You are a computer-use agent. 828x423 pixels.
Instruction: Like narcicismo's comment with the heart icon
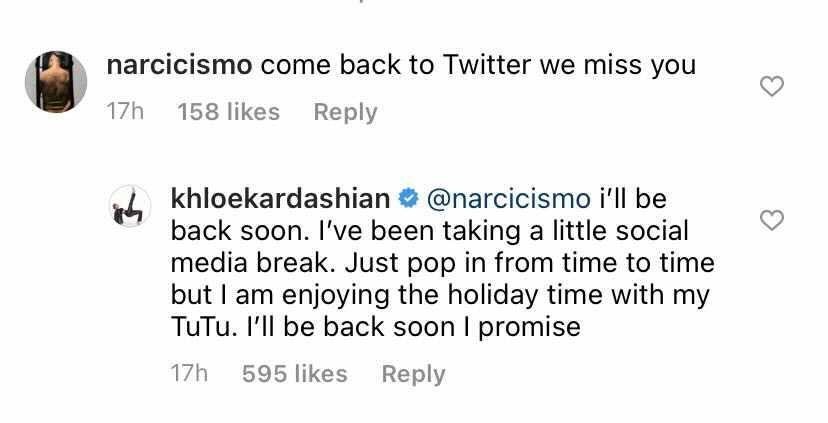771,88
